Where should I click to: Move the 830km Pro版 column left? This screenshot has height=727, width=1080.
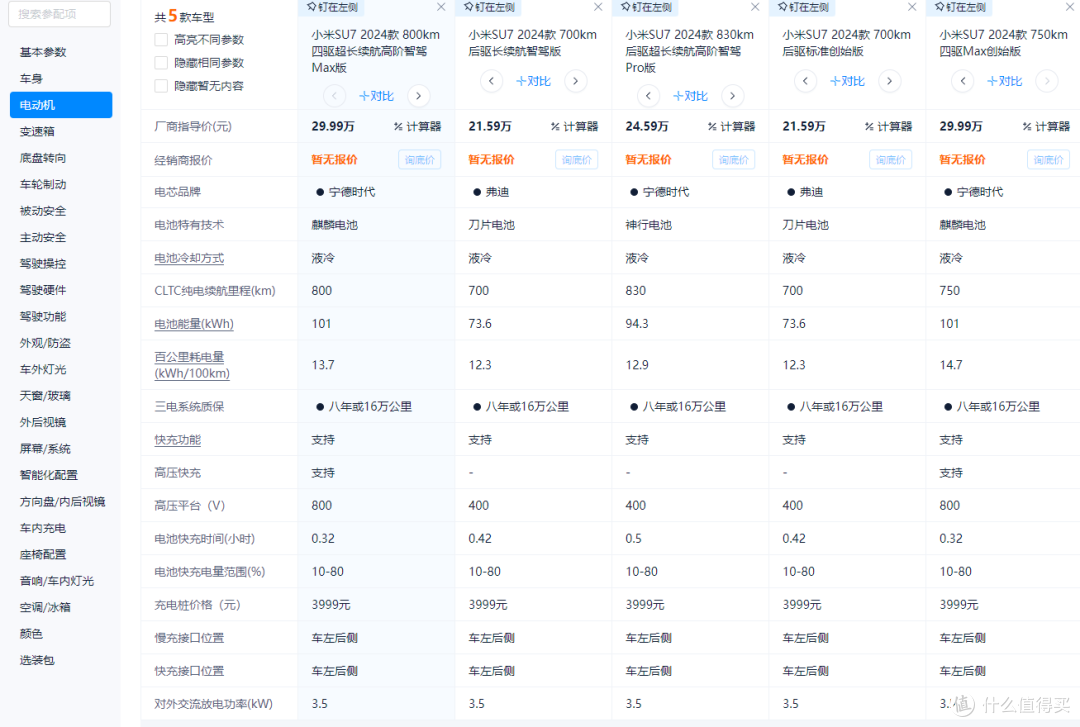click(x=648, y=96)
